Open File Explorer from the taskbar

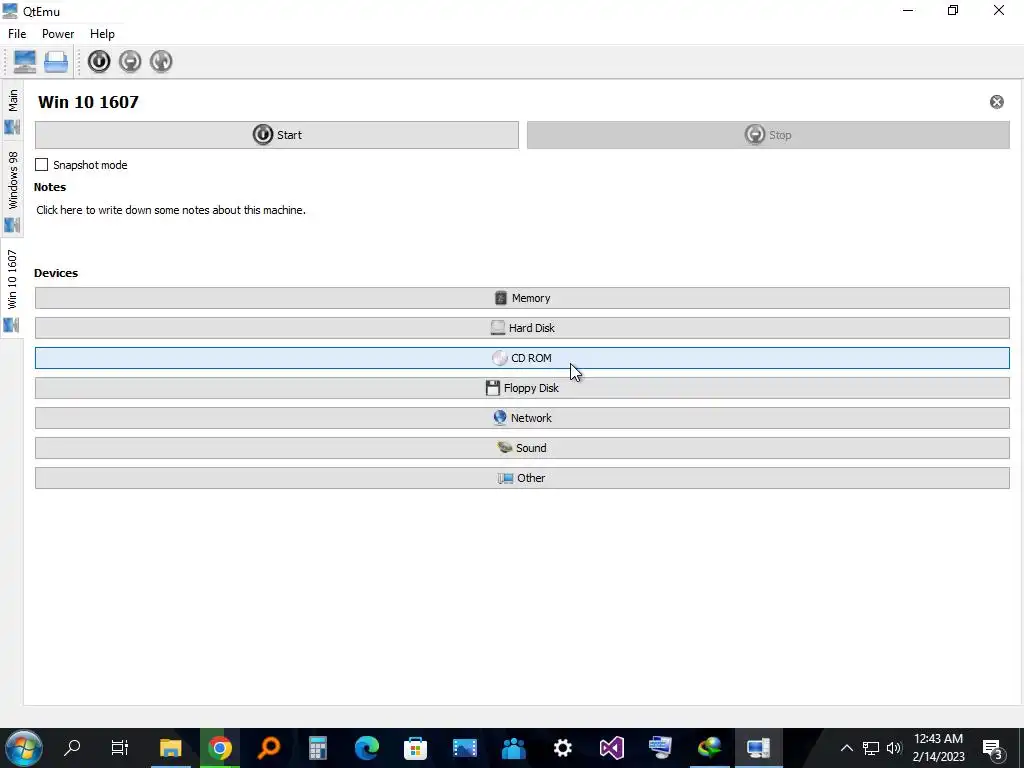(x=170, y=748)
